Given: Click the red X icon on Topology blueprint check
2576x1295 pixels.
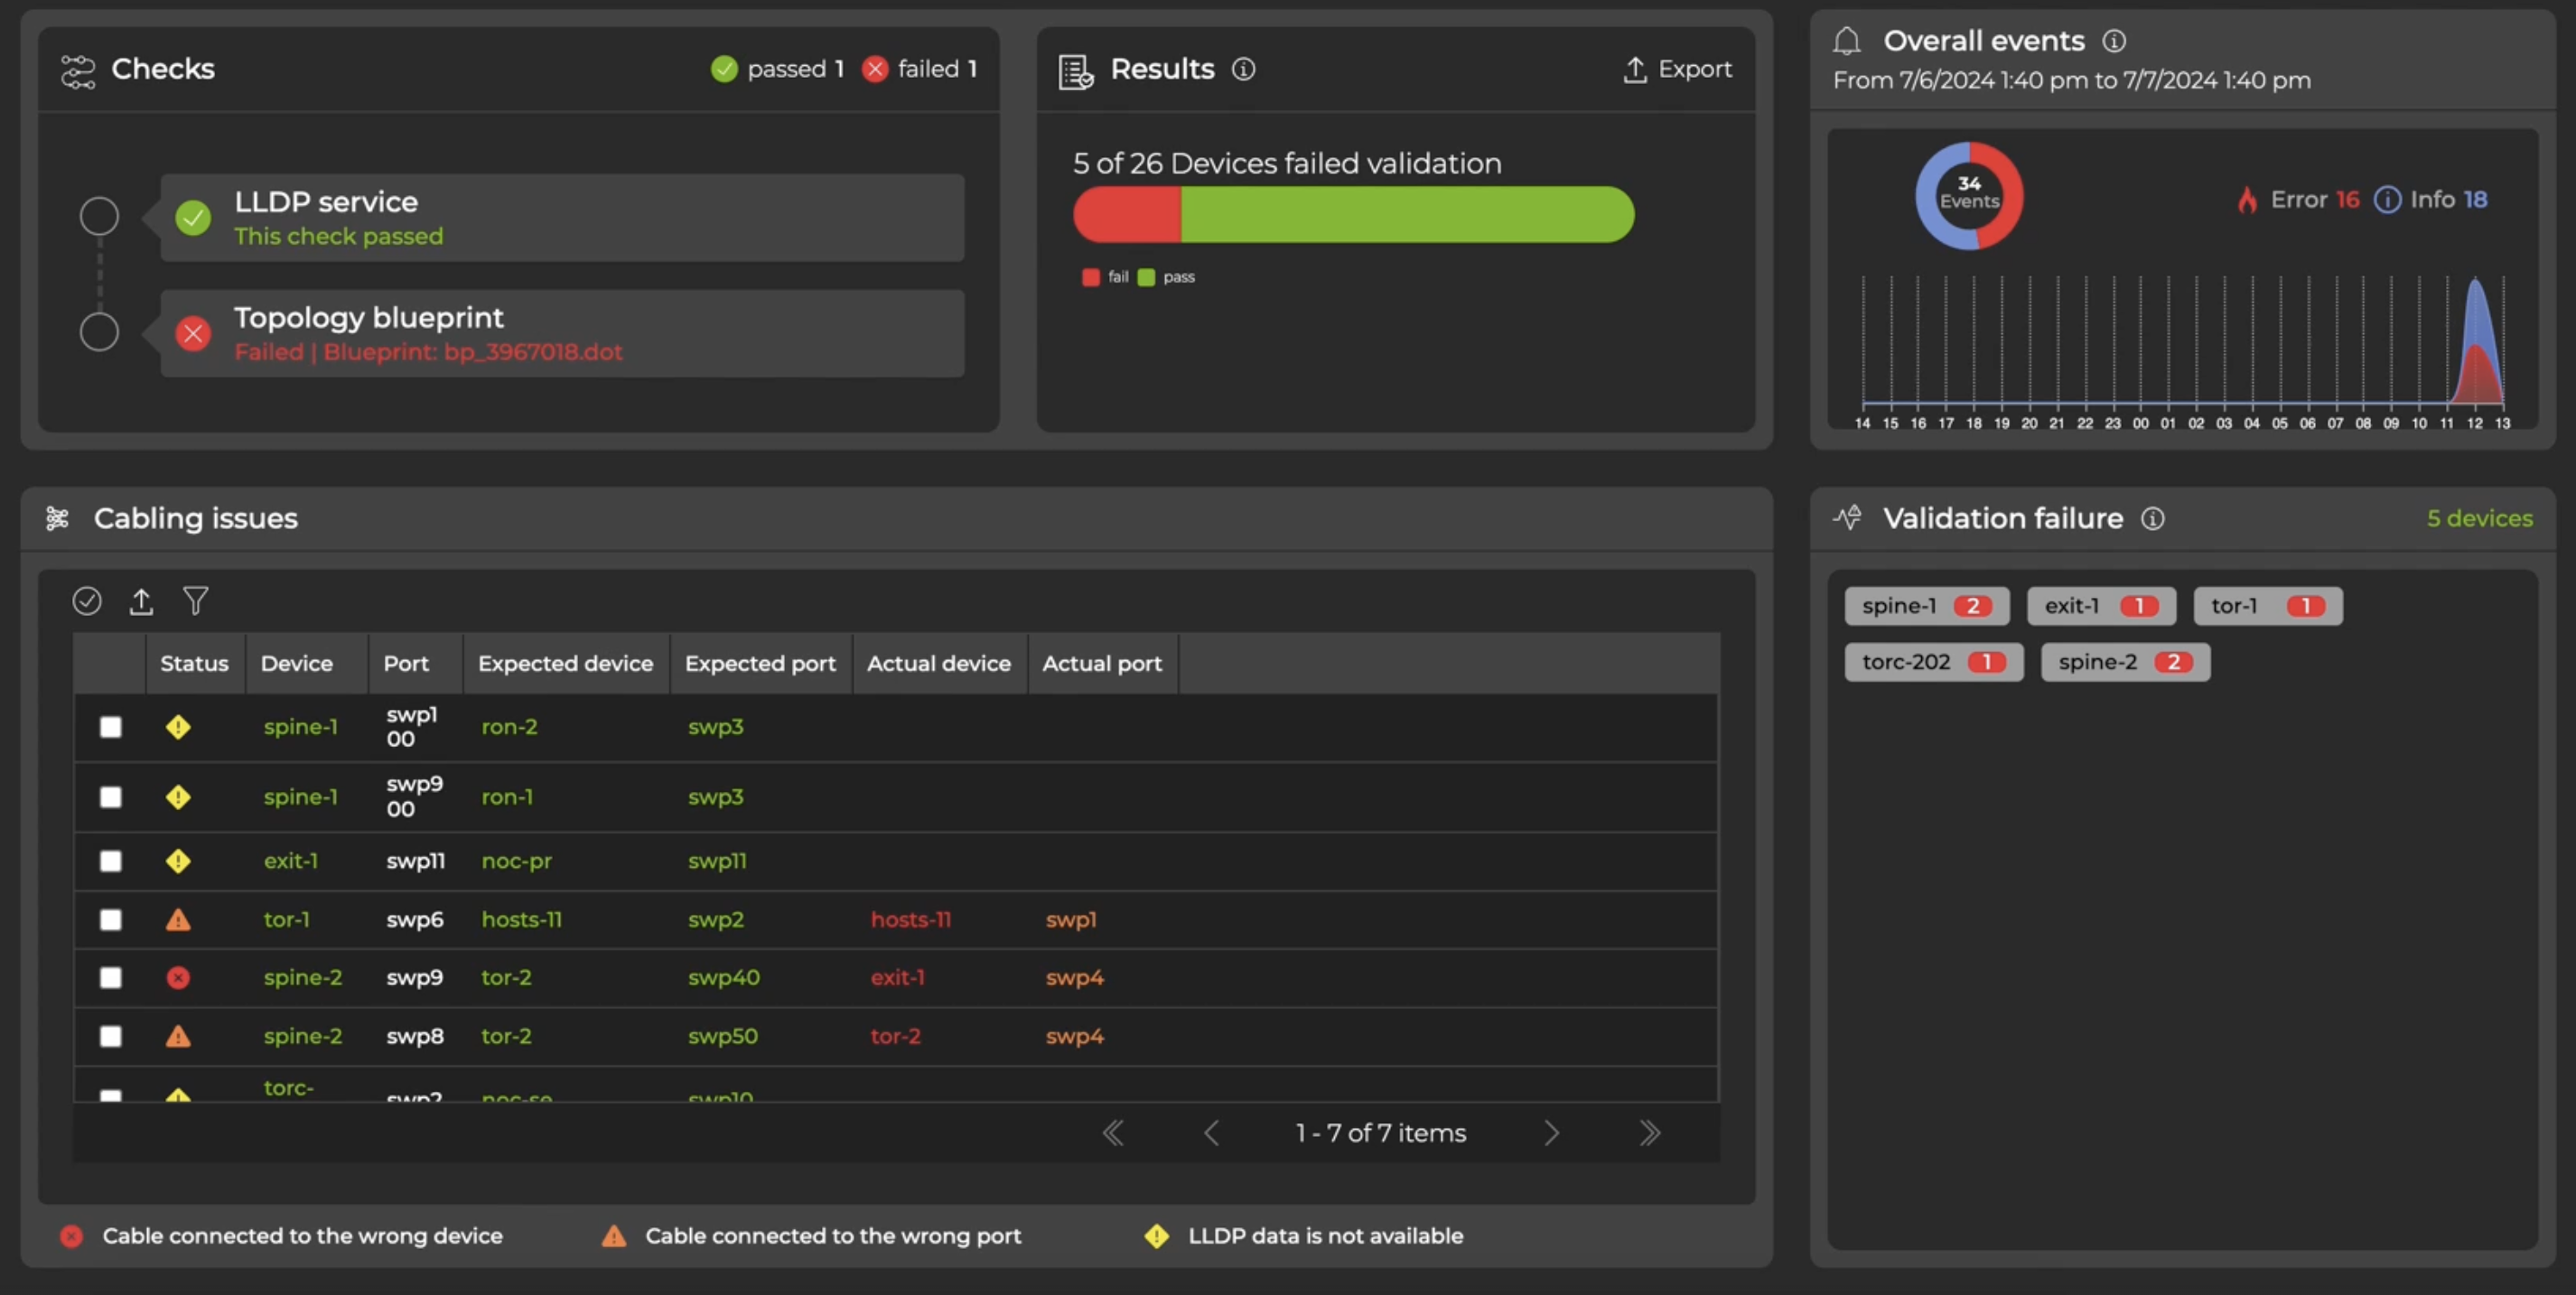Looking at the screenshot, I should click(193, 333).
